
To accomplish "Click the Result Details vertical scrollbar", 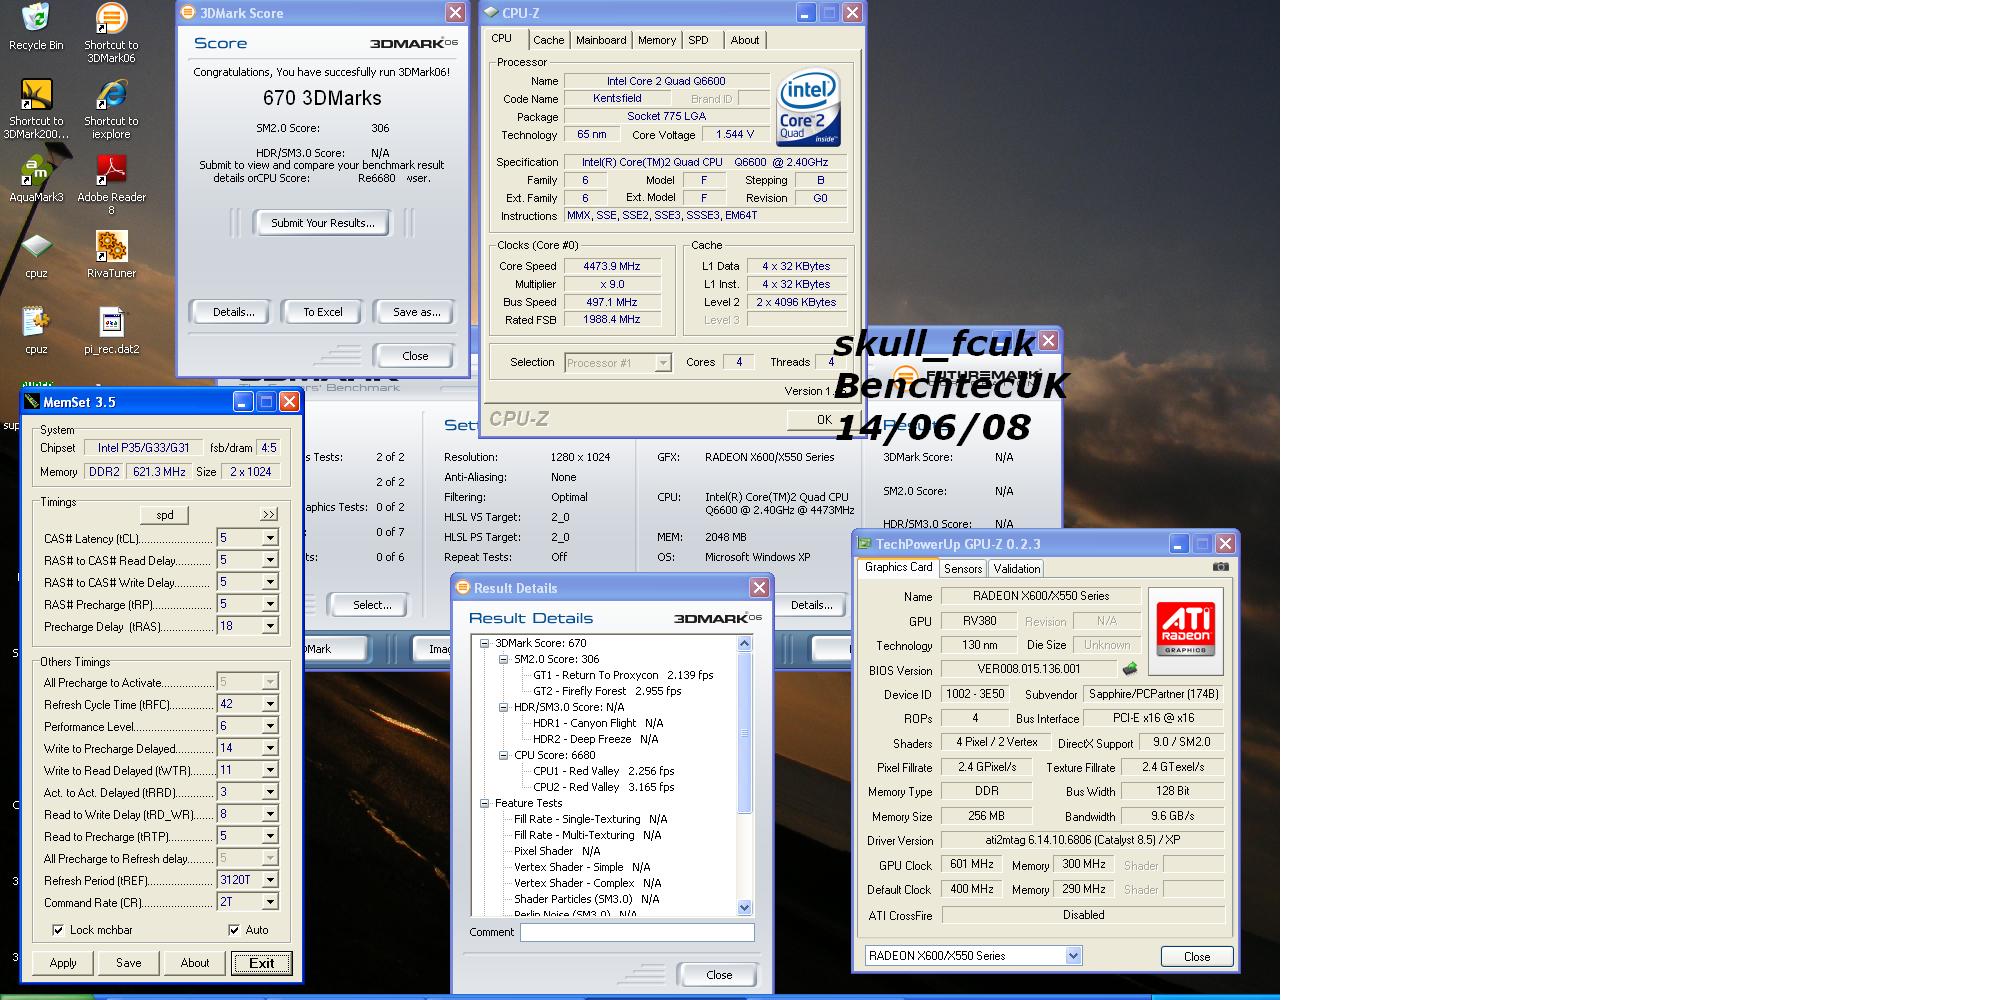I will coord(744,775).
